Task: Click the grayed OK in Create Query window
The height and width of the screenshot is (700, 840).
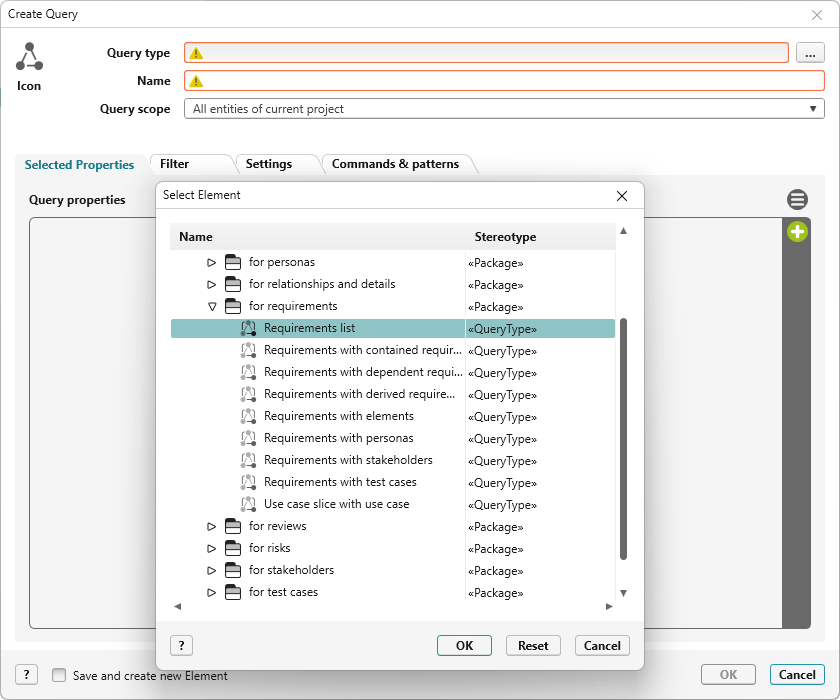Action: [x=729, y=674]
